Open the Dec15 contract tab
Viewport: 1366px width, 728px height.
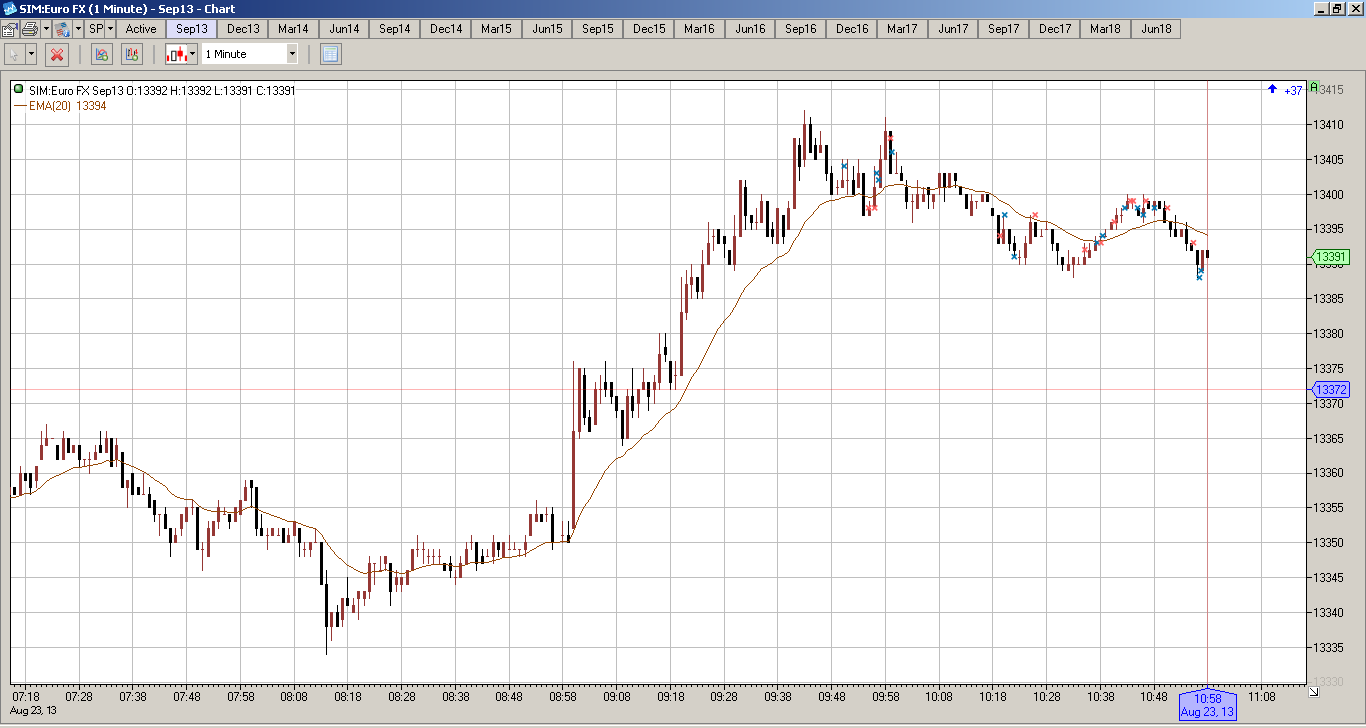coord(649,29)
